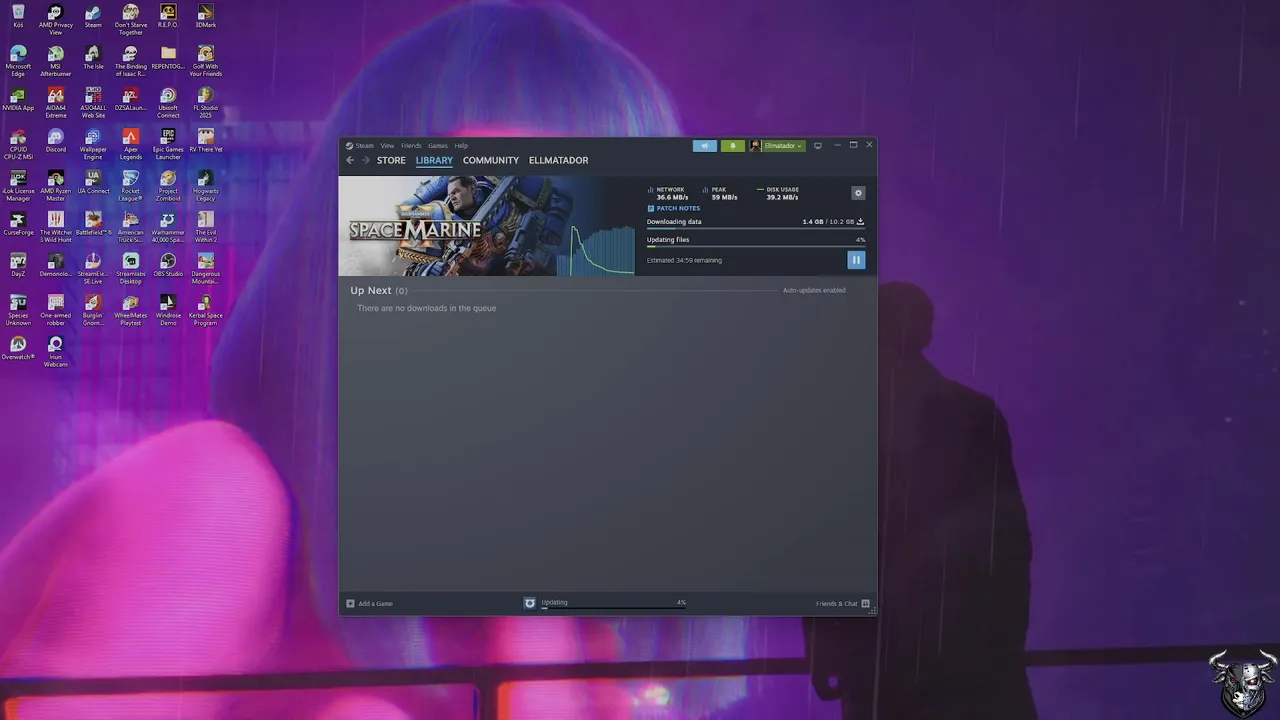This screenshot has width=1280, height=720.
Task: Open the Warhammer 40,000 Space Marine shortcut
Action: click(x=168, y=225)
